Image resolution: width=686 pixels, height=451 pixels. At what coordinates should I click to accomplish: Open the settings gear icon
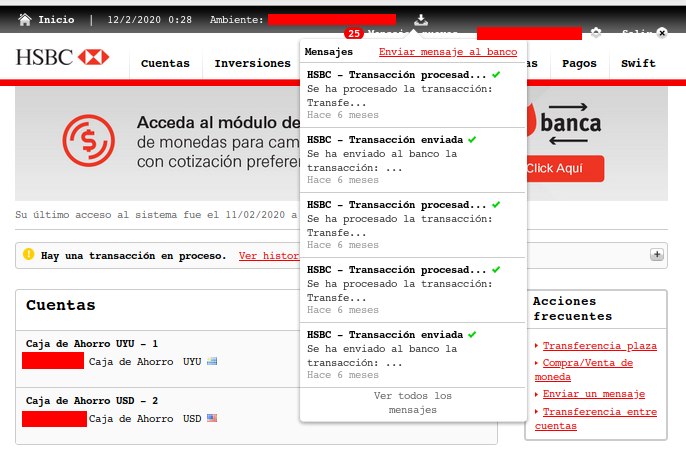pos(596,33)
